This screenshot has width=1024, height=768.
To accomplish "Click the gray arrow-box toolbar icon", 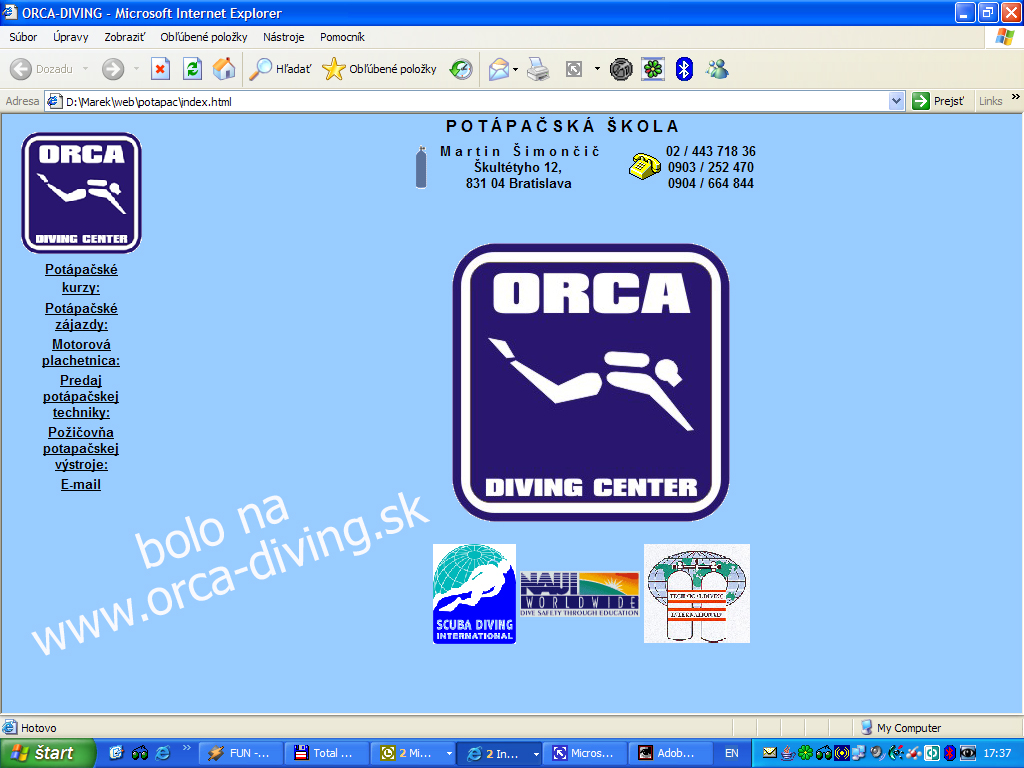I will pos(574,69).
